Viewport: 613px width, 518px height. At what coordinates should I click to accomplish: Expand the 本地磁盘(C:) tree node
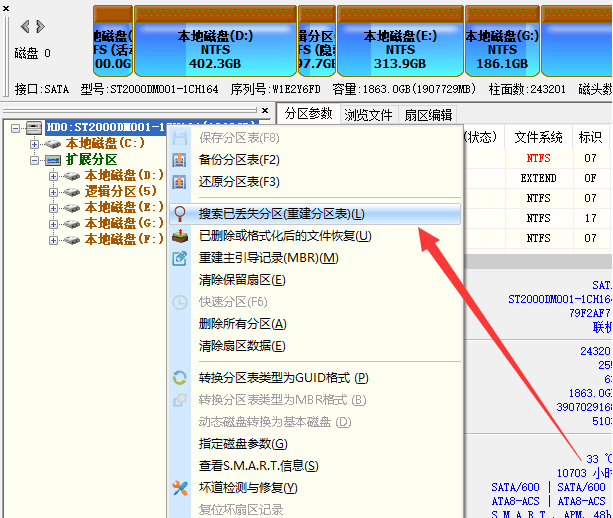35,144
